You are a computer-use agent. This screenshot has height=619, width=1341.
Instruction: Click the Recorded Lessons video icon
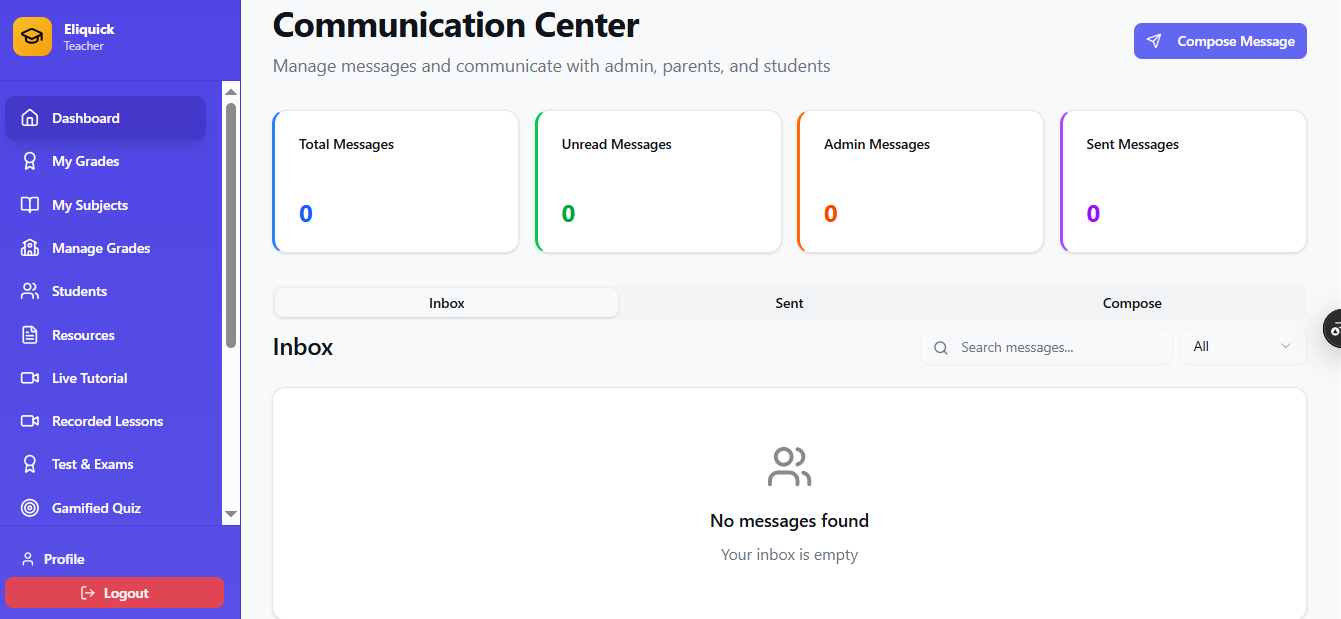30,421
